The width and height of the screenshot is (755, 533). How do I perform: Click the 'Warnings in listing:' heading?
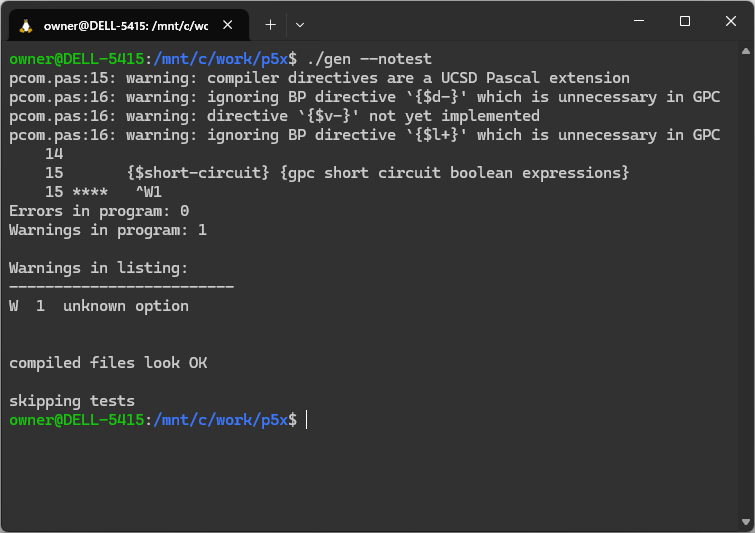[99, 268]
